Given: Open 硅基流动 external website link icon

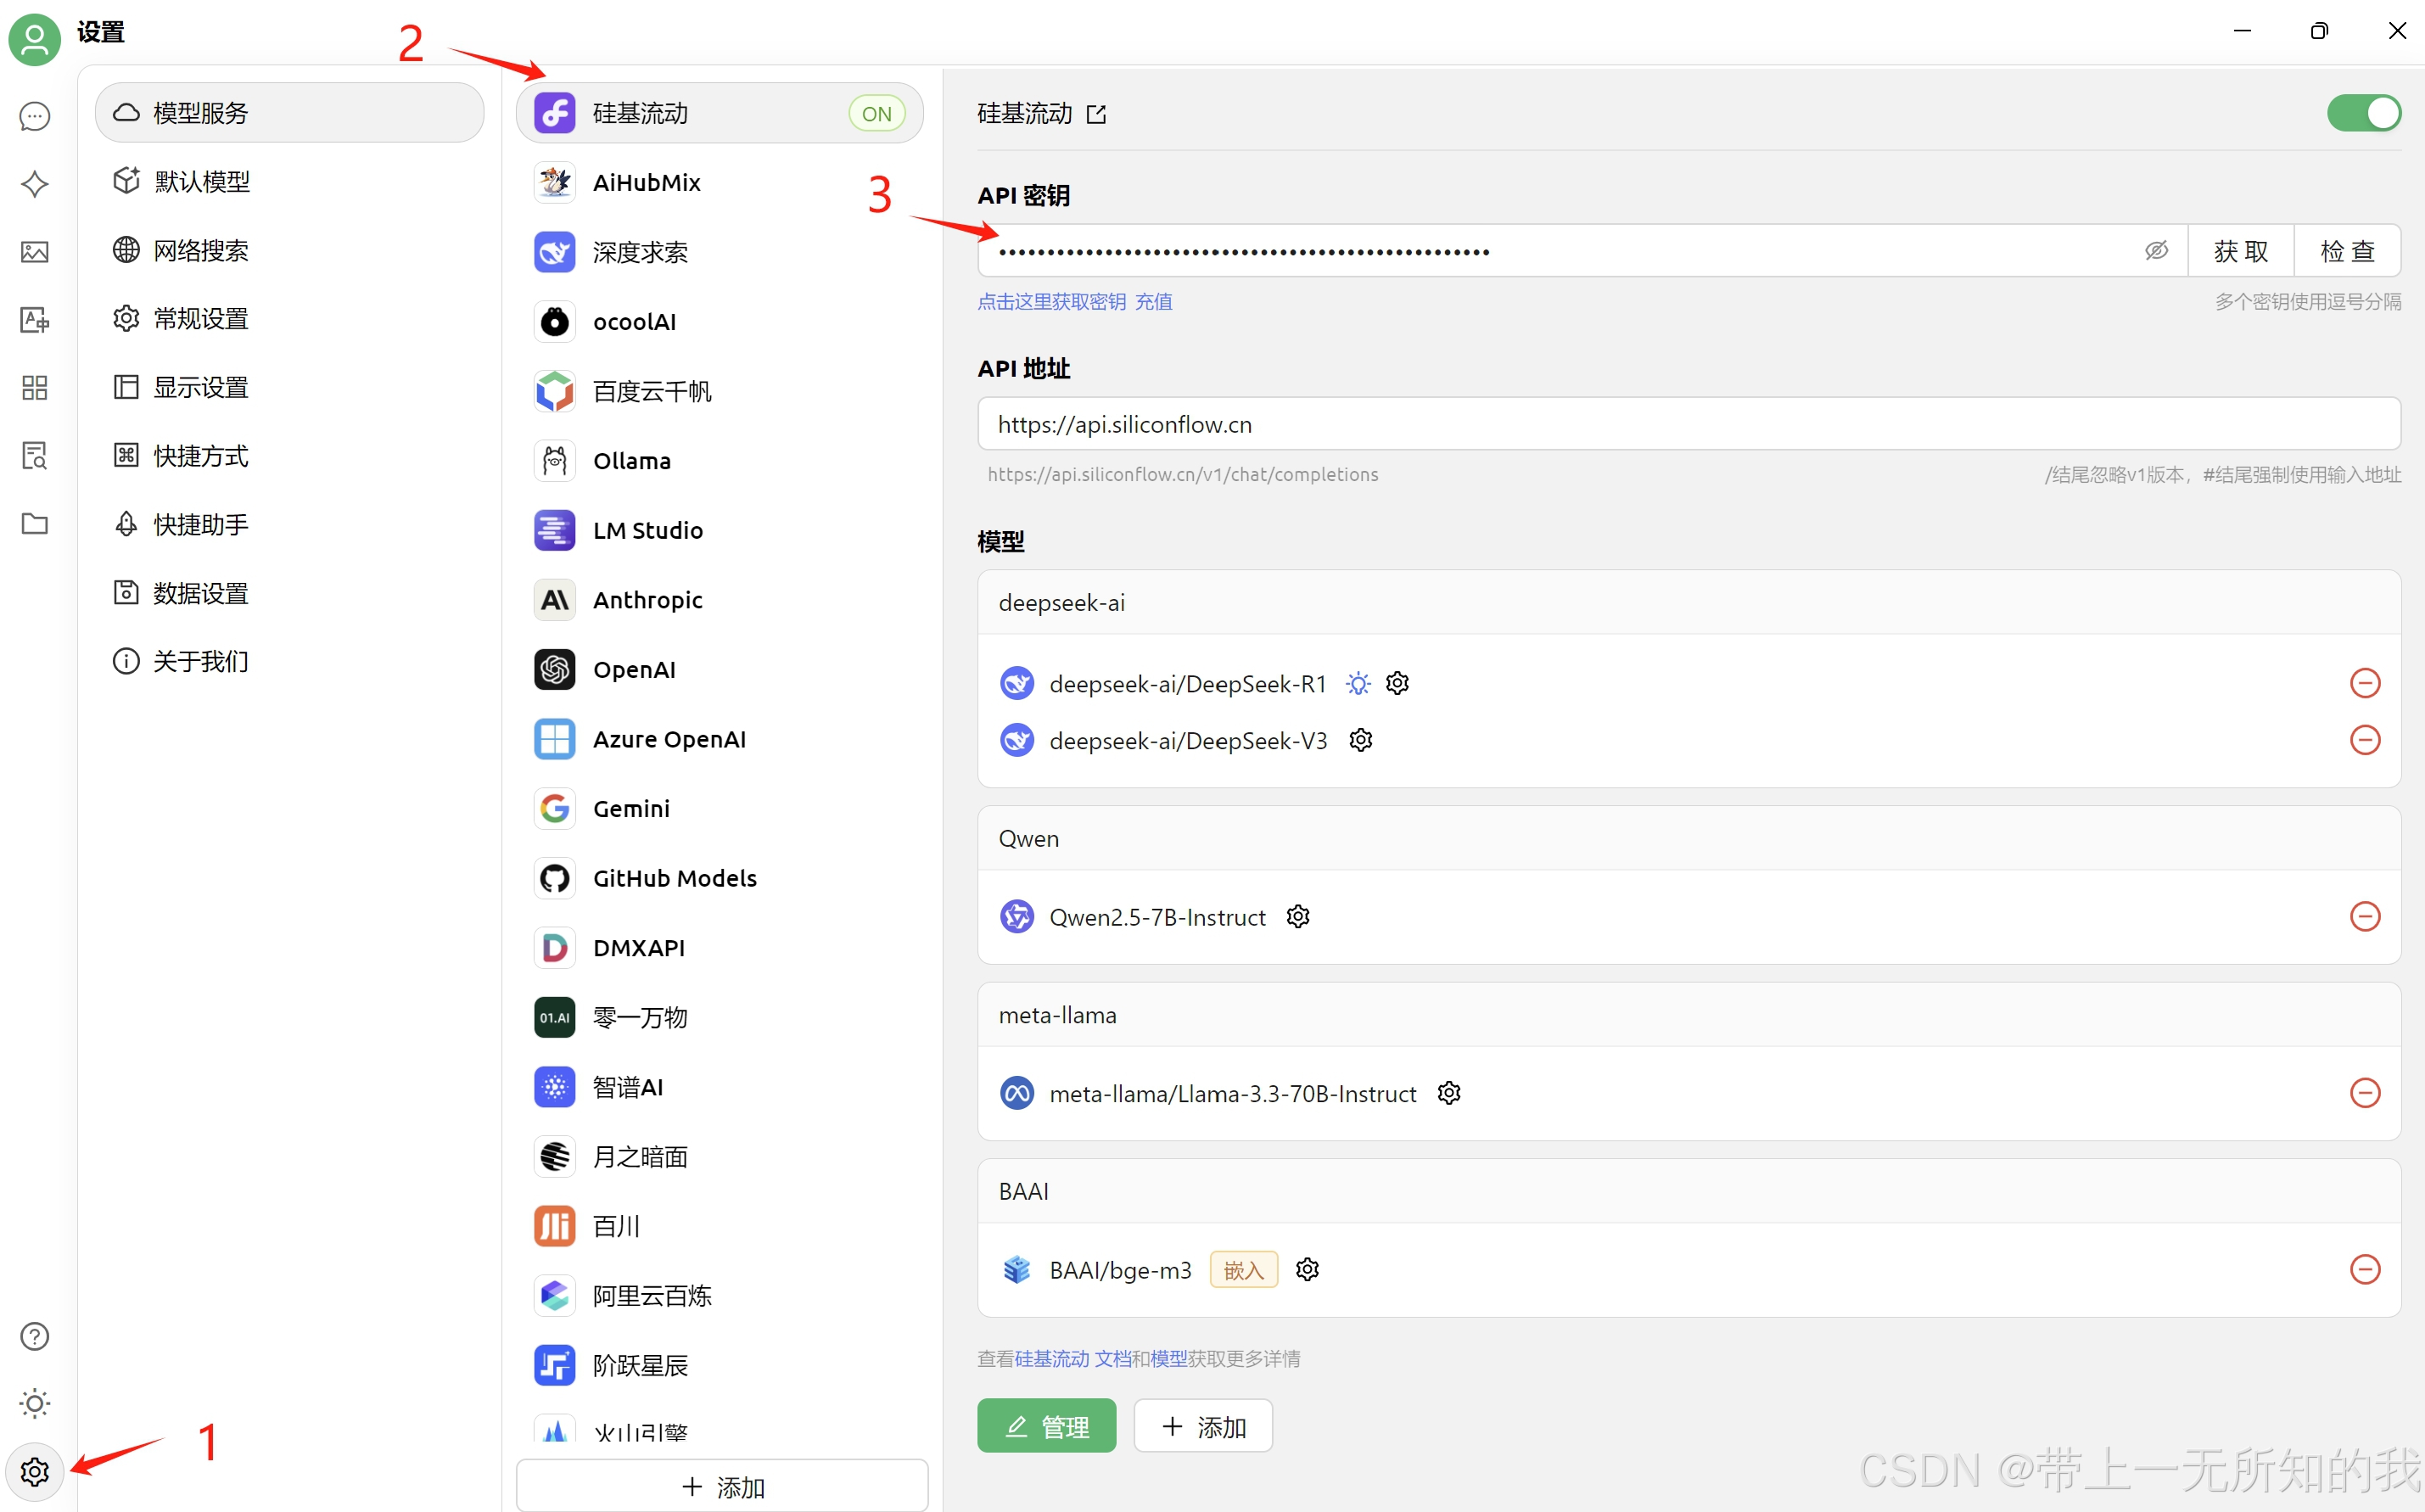Looking at the screenshot, I should click(1096, 114).
